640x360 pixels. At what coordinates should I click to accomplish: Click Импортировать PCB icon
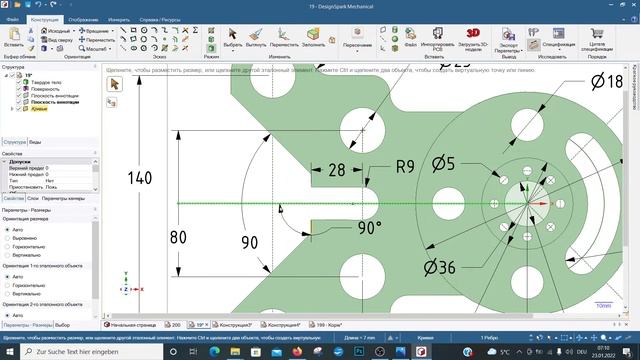click(438, 33)
